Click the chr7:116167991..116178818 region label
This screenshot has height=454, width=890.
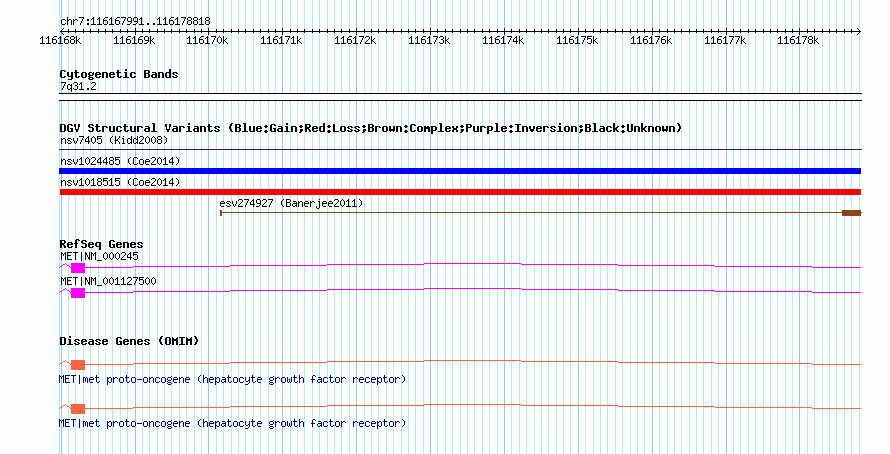click(x=135, y=22)
